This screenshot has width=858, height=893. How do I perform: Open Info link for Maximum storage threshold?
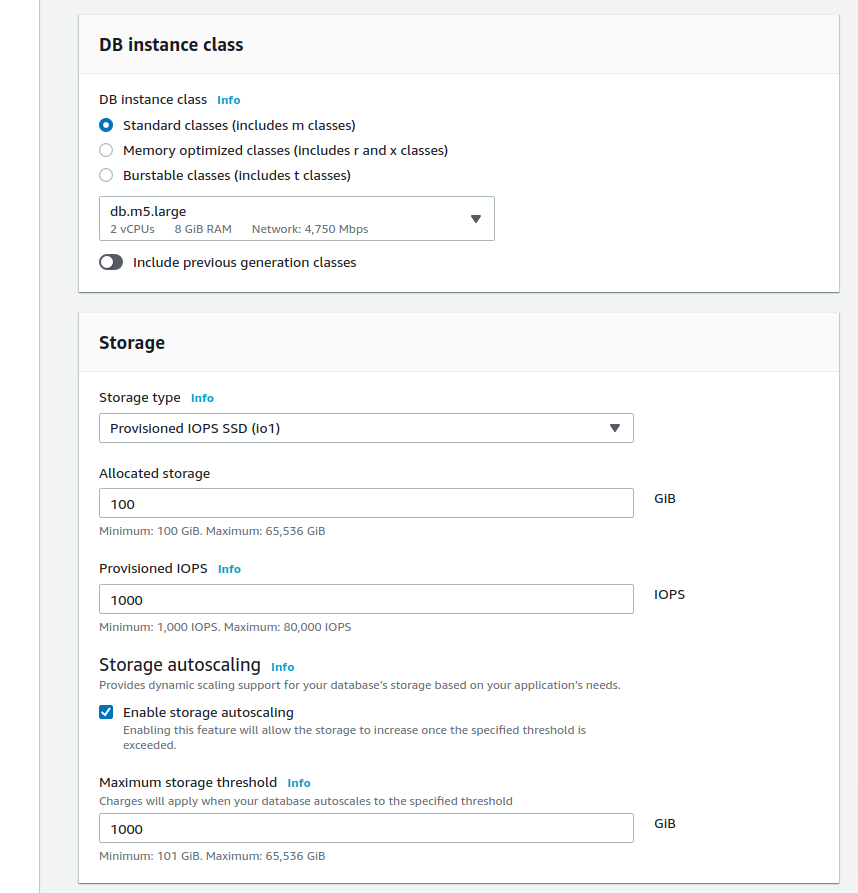(299, 783)
